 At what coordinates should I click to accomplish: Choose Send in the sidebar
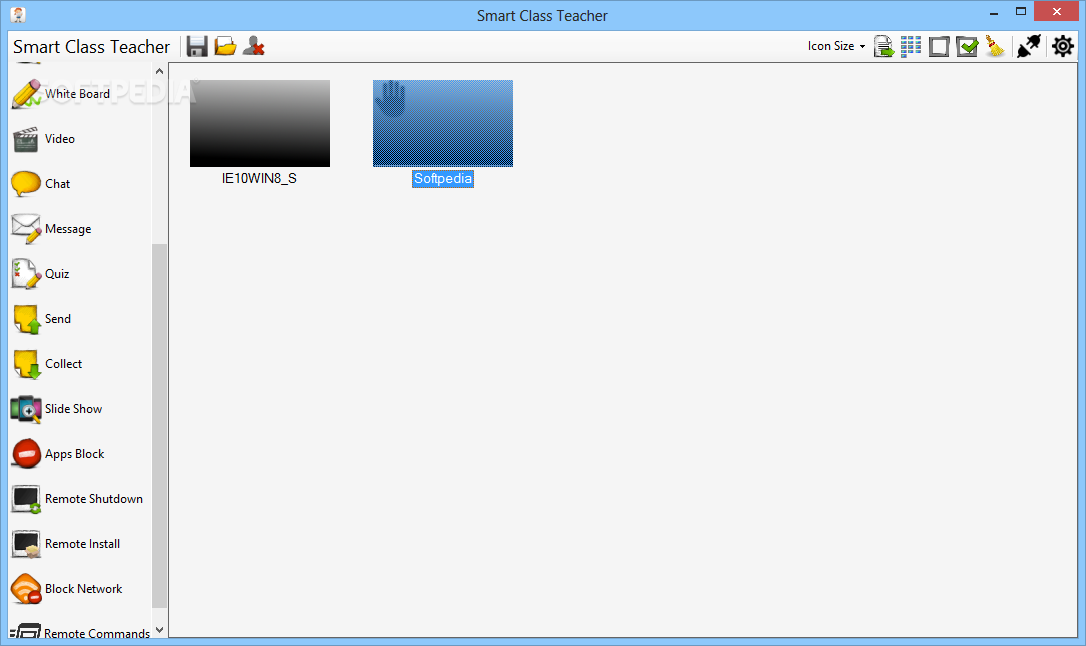(42, 319)
